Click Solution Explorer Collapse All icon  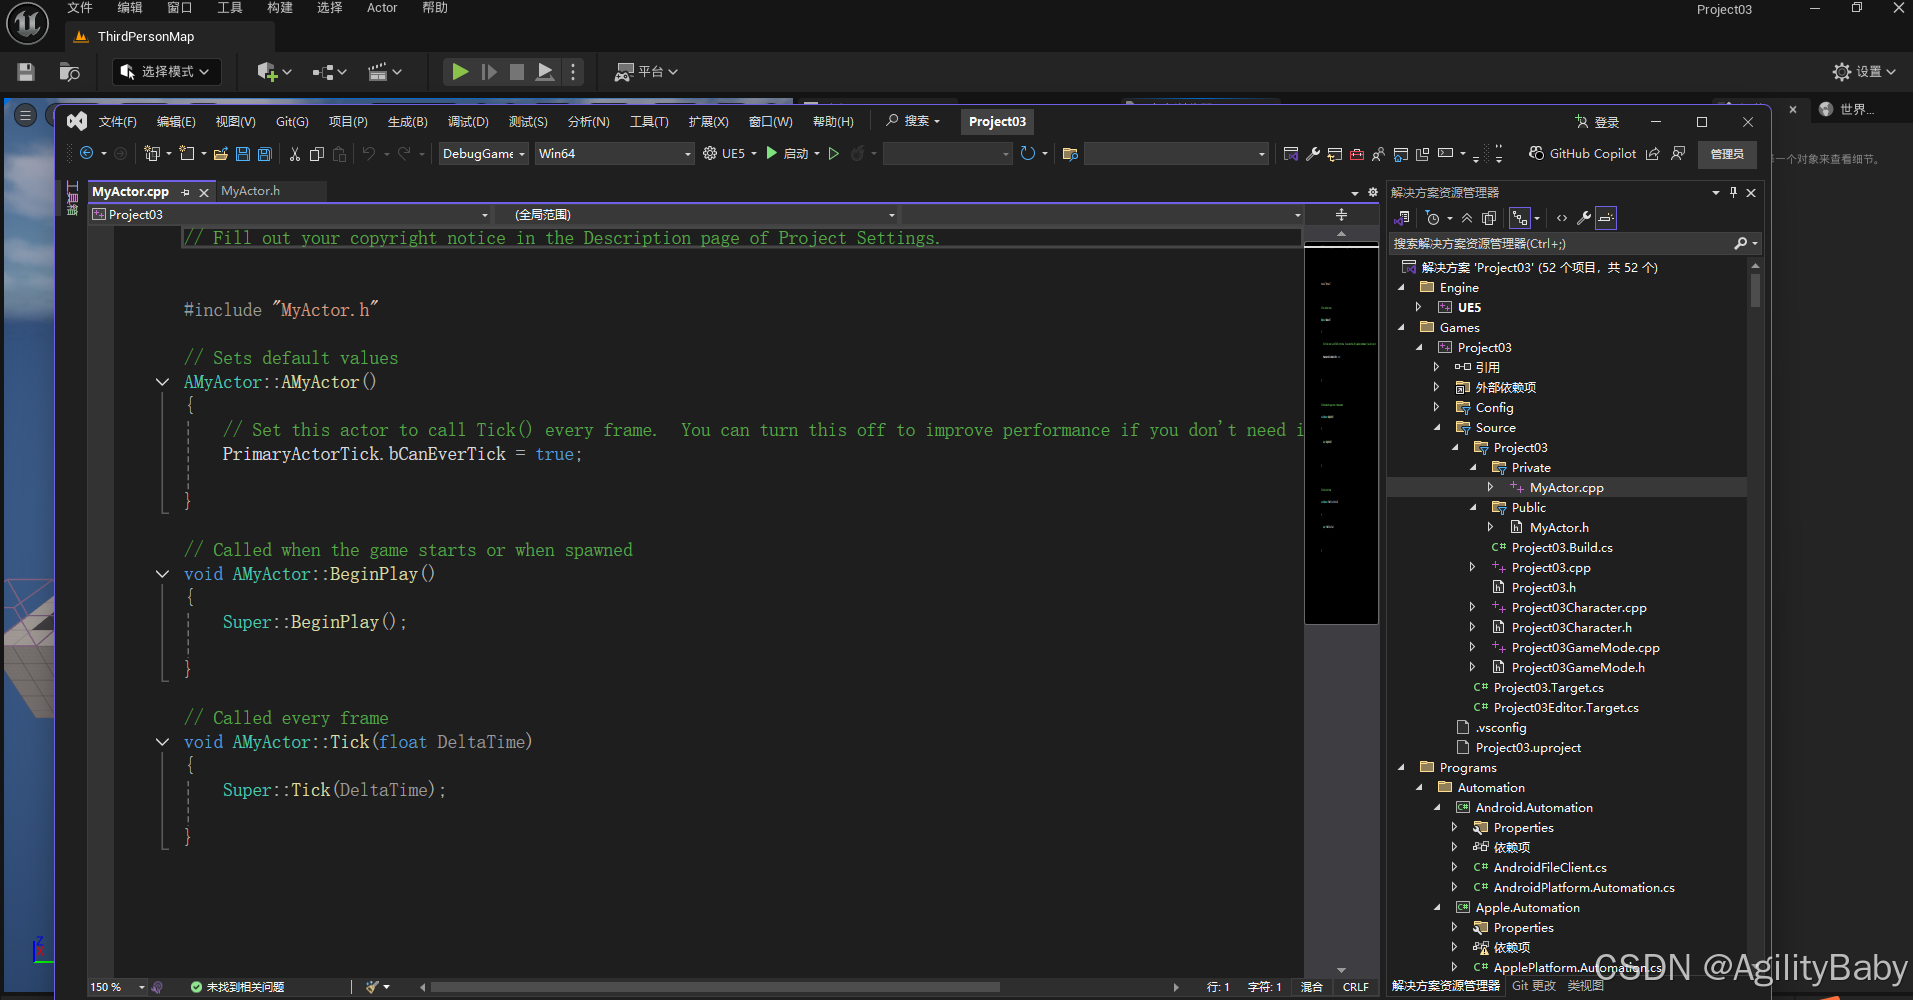click(x=1467, y=218)
